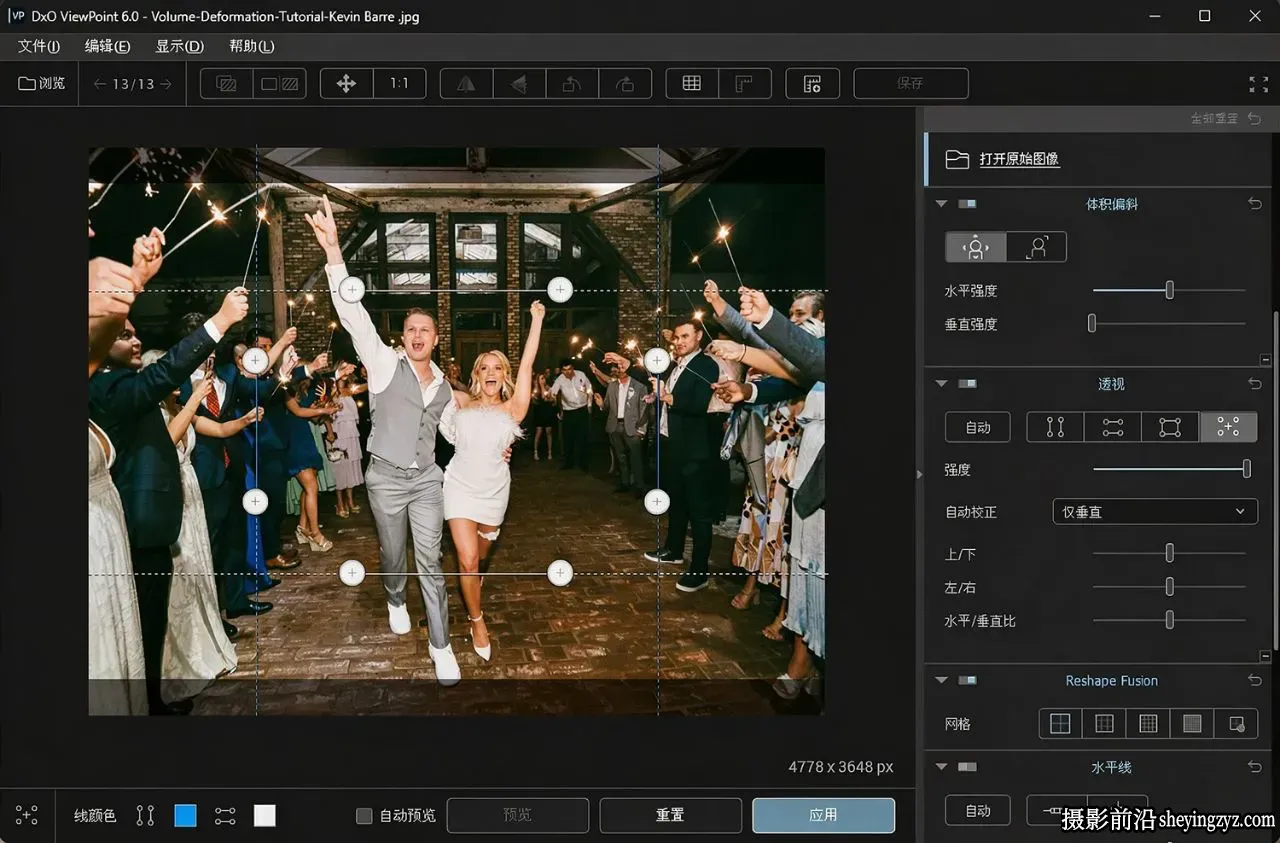Toggle the 透视 panel on/off switch

coord(967,384)
